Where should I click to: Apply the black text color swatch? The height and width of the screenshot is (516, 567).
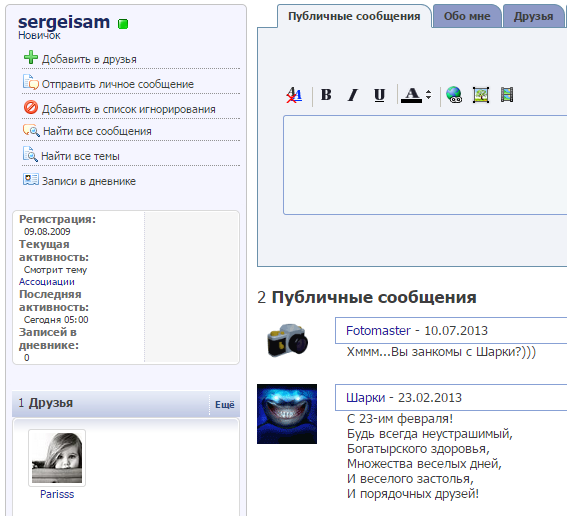click(x=412, y=95)
